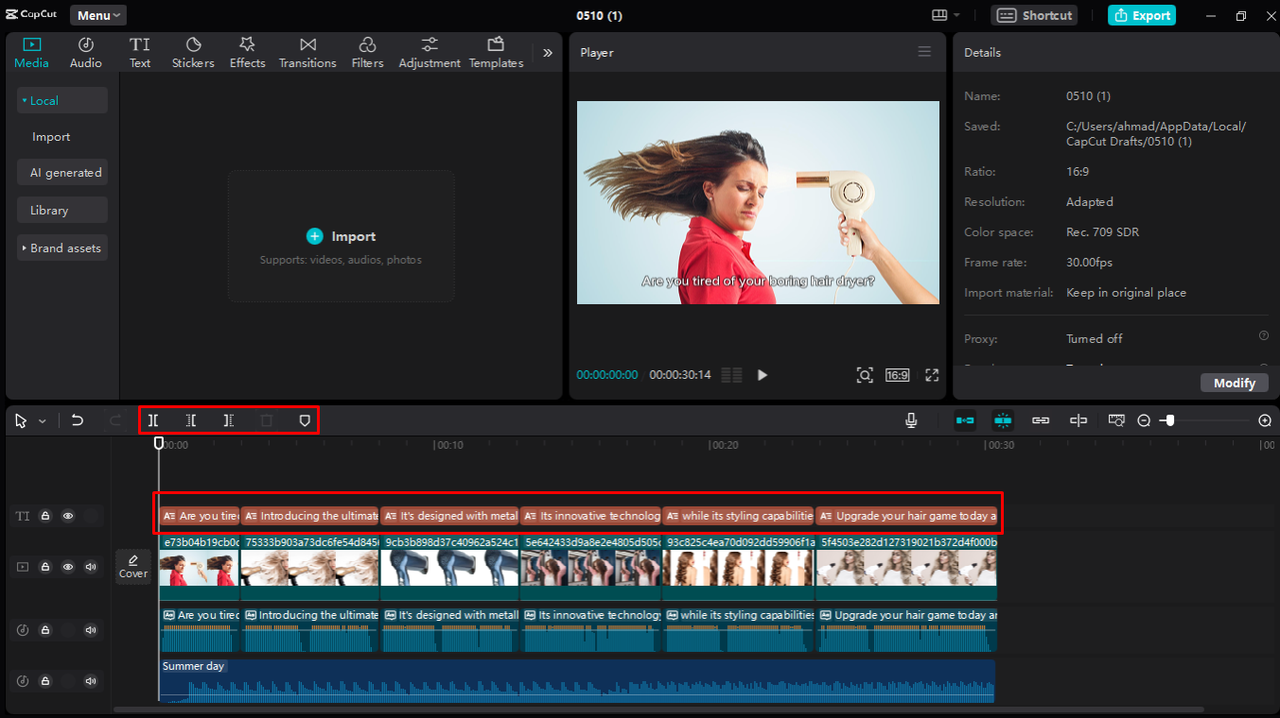Hide the main video track
Image resolution: width=1280 pixels, height=718 pixels.
[x=68, y=567]
